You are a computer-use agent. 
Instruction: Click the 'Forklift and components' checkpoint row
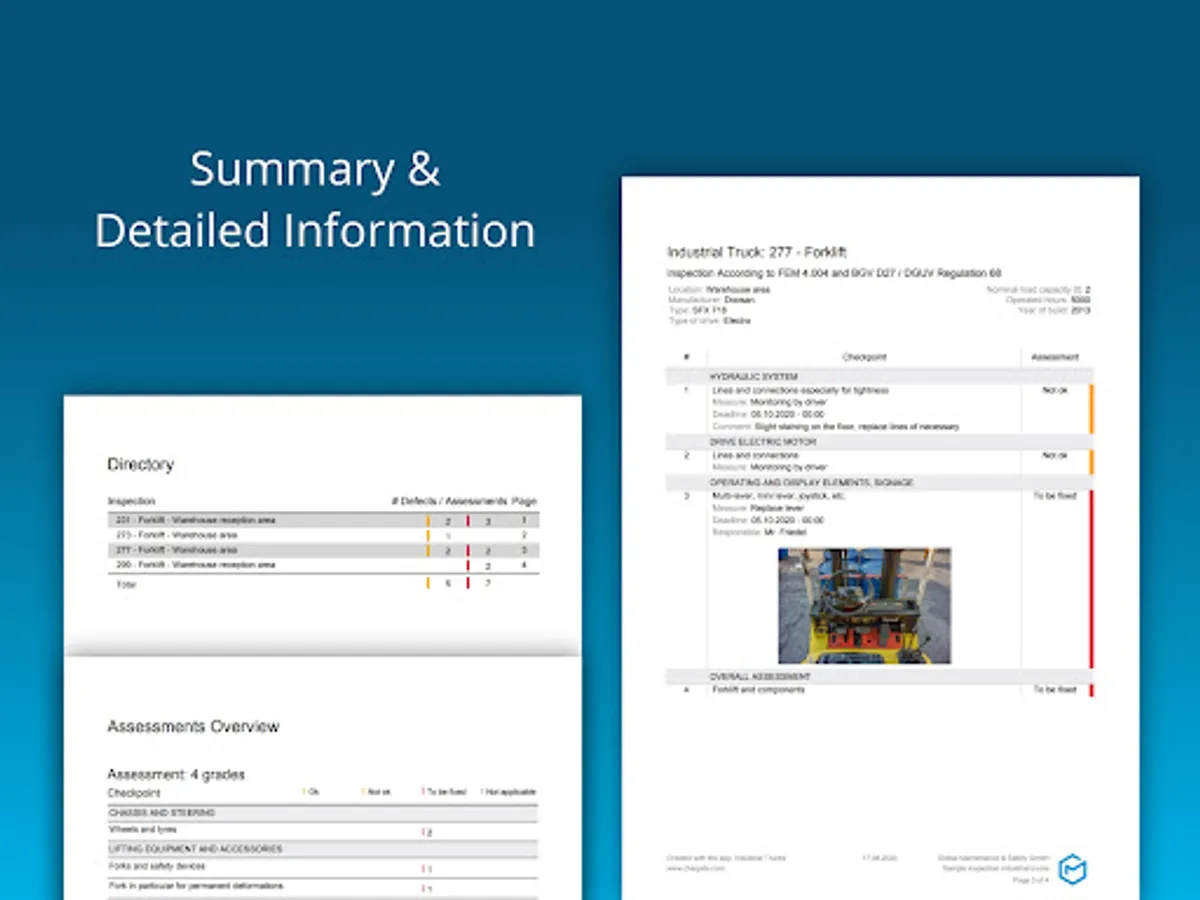[880, 690]
